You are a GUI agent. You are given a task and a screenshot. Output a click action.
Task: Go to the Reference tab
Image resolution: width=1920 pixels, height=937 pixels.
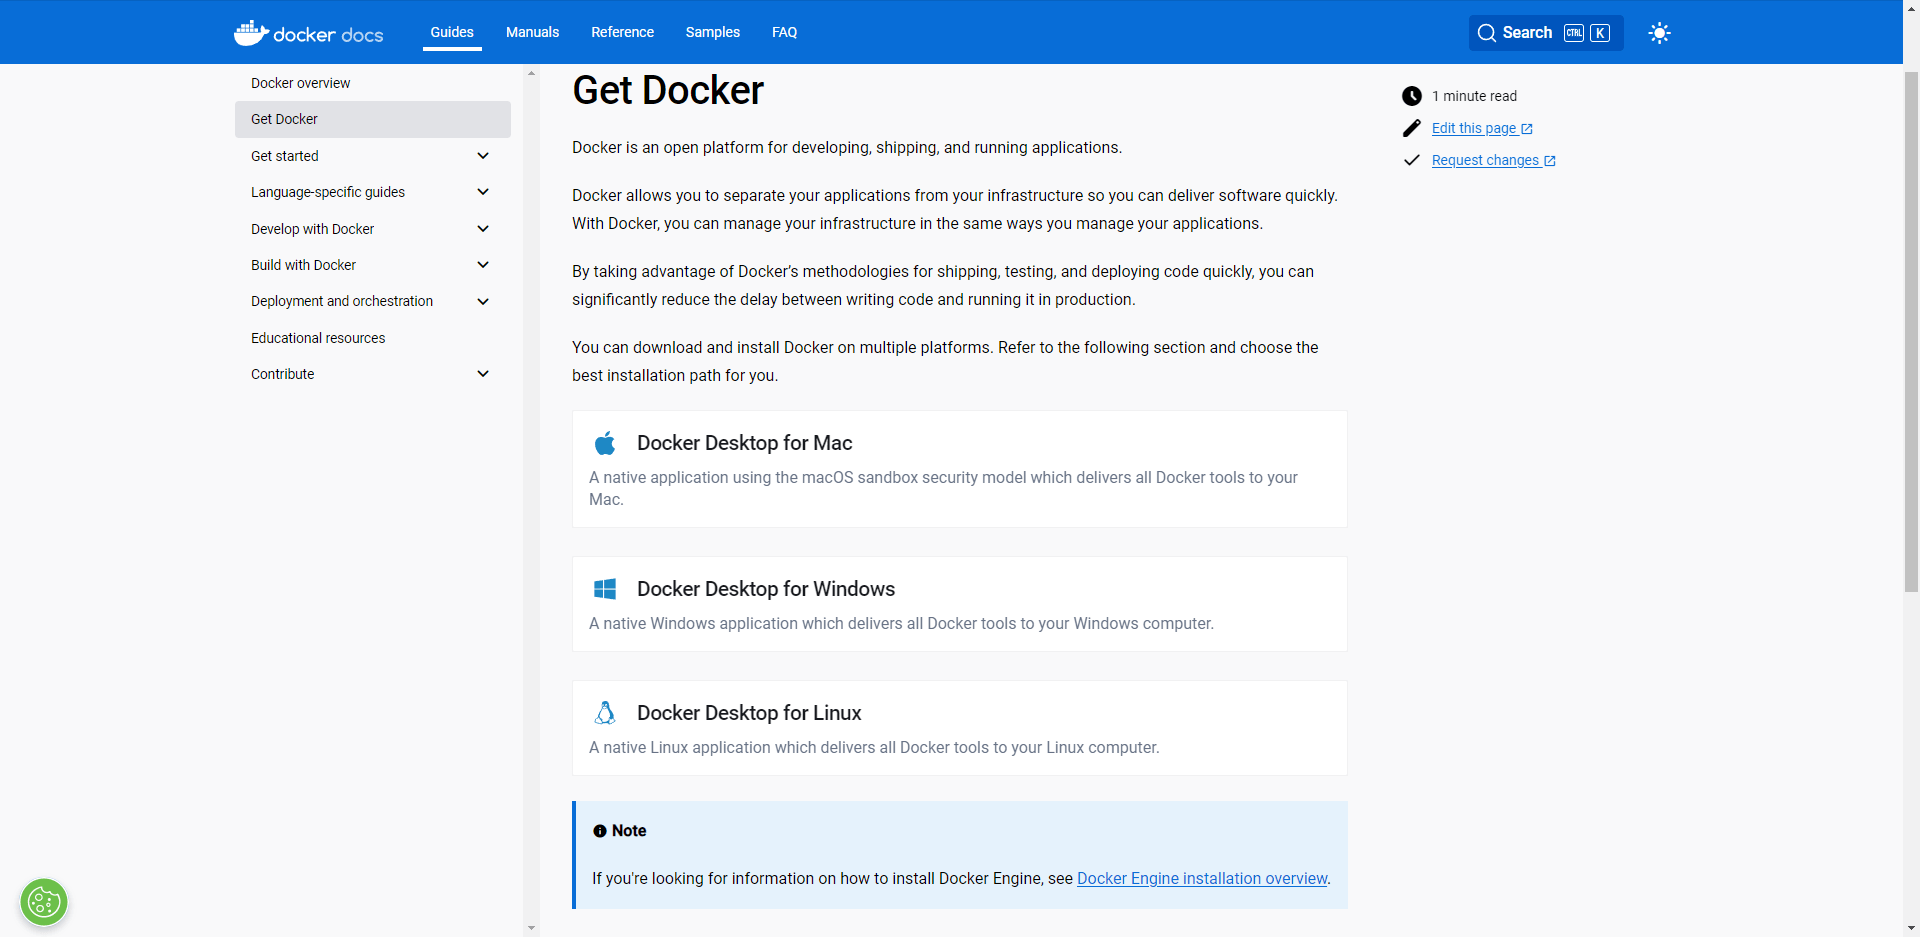pos(622,32)
